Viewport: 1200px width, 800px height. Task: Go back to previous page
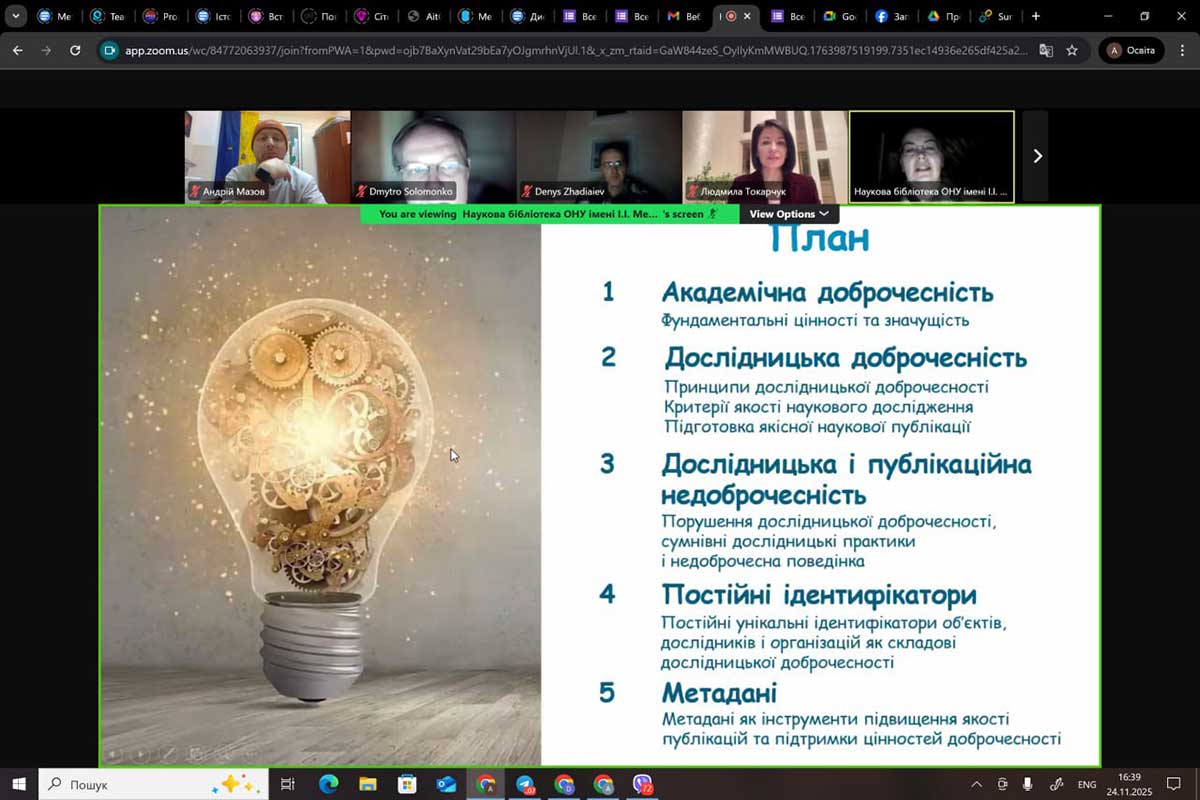coord(18,50)
